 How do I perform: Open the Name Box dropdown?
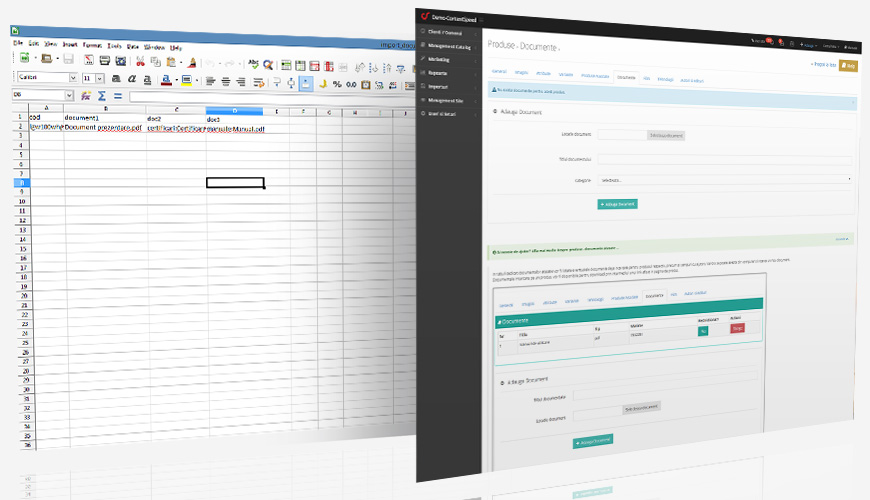(69, 95)
